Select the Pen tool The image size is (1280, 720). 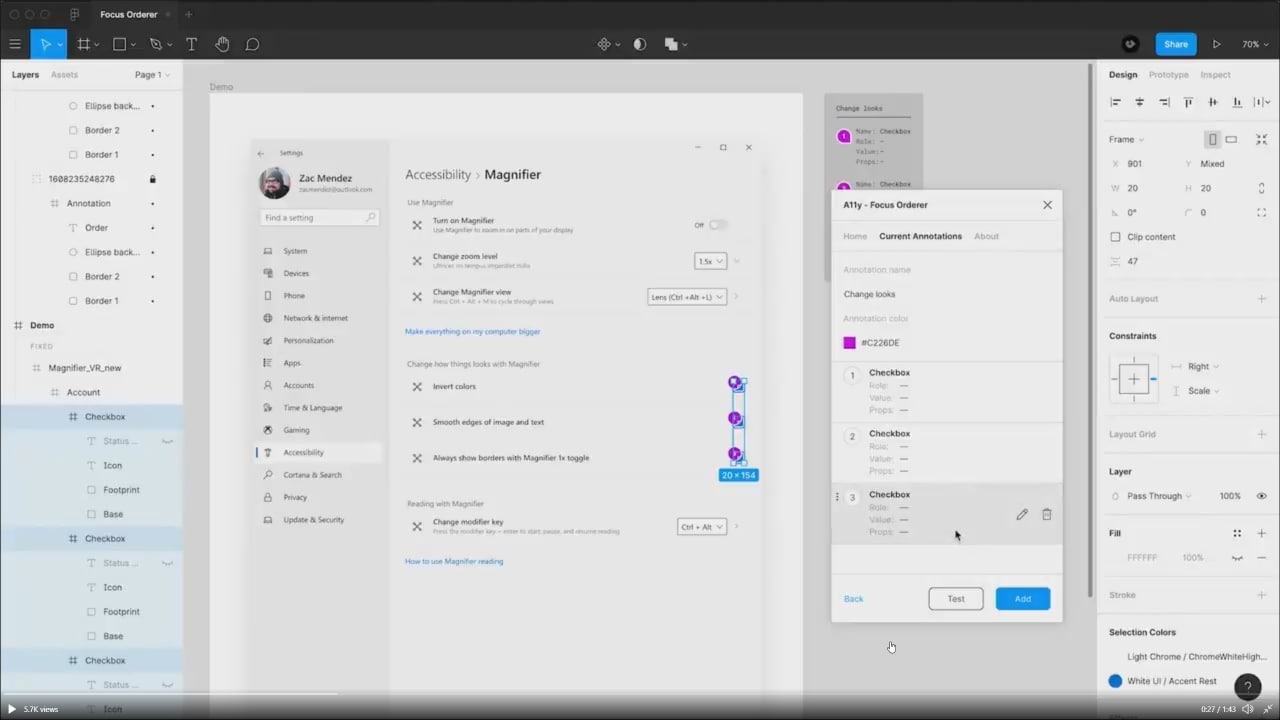pos(155,44)
